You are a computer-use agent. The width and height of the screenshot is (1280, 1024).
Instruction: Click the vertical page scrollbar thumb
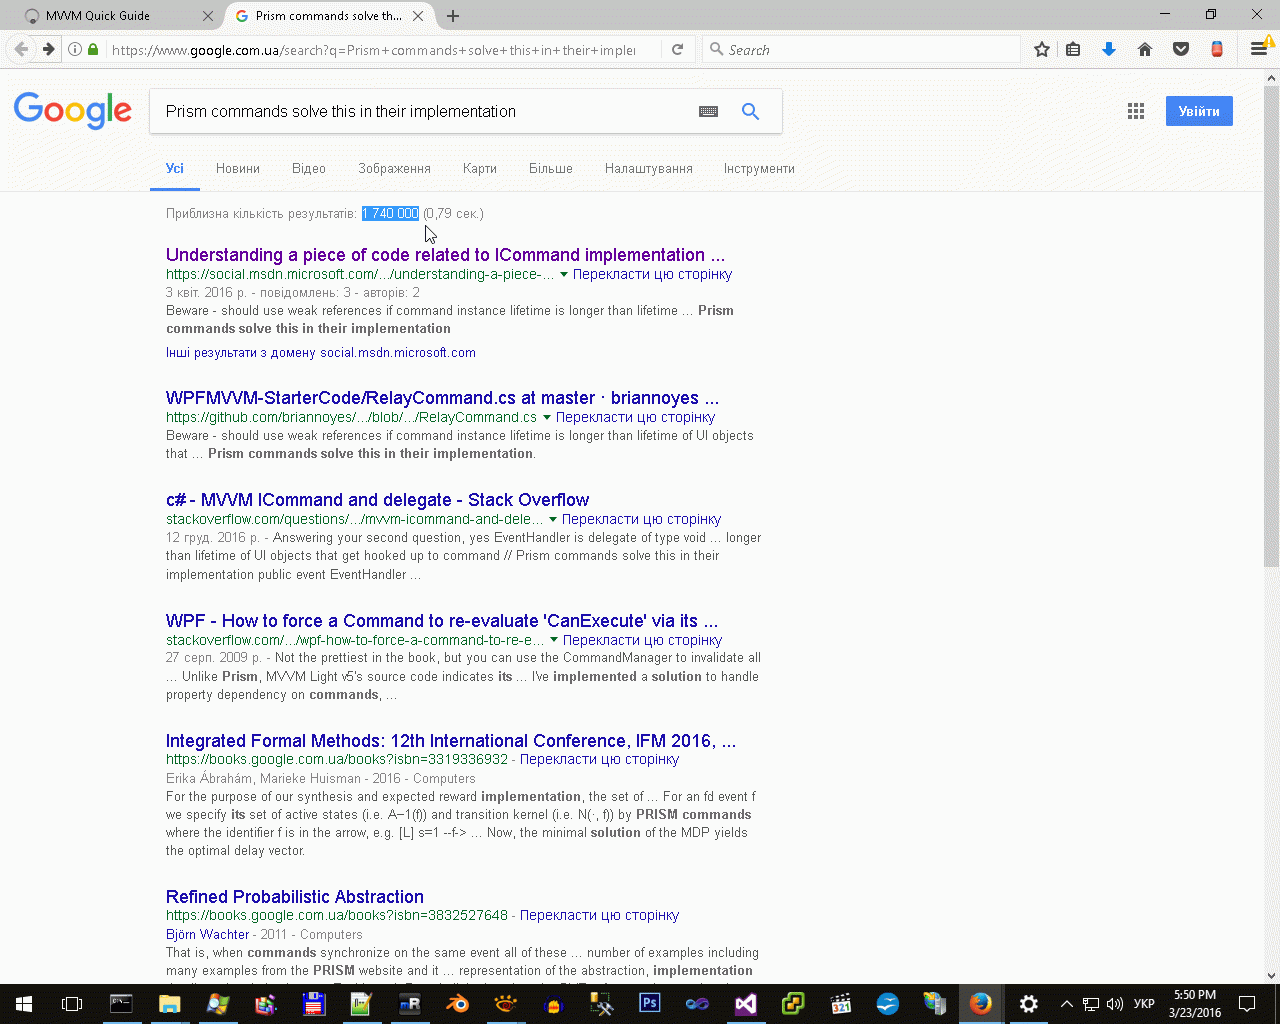pos(1272,325)
